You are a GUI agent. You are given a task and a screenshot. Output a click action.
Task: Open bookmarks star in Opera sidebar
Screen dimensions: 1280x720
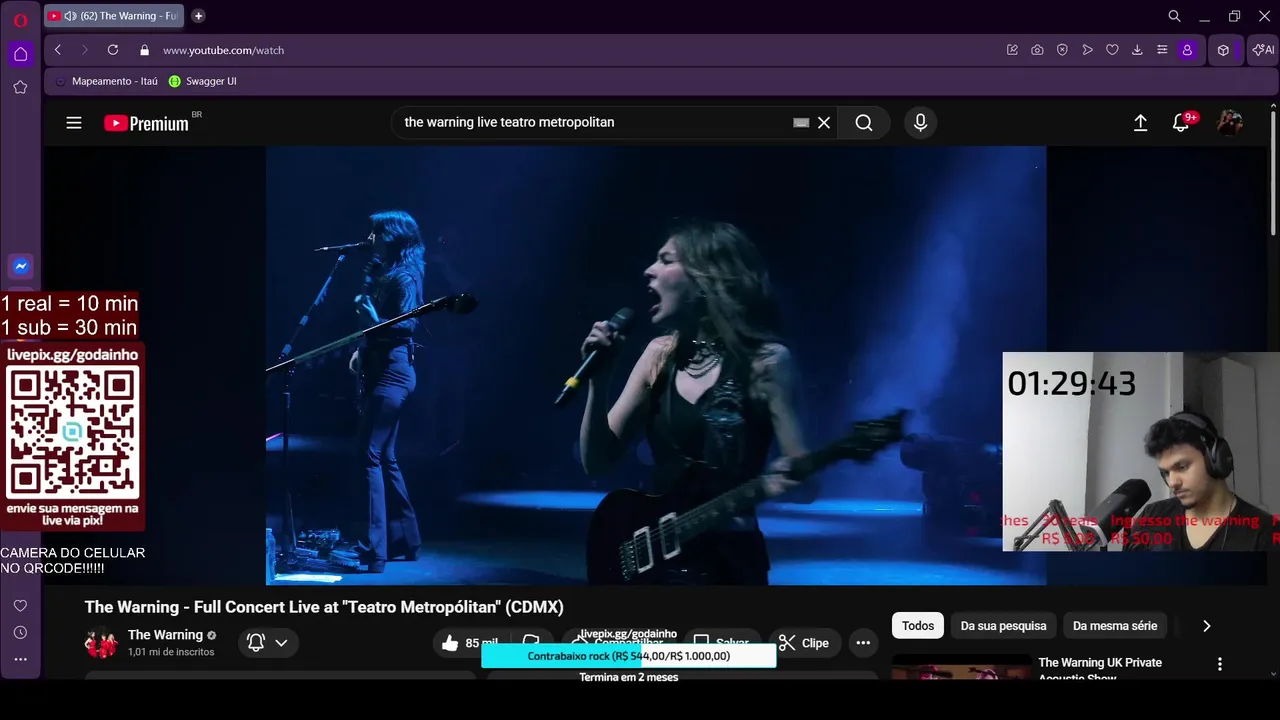click(x=20, y=87)
